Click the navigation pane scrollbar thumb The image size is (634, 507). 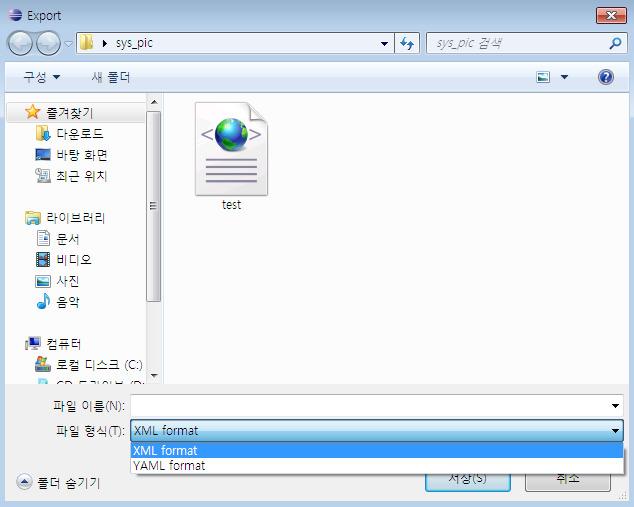point(153,206)
